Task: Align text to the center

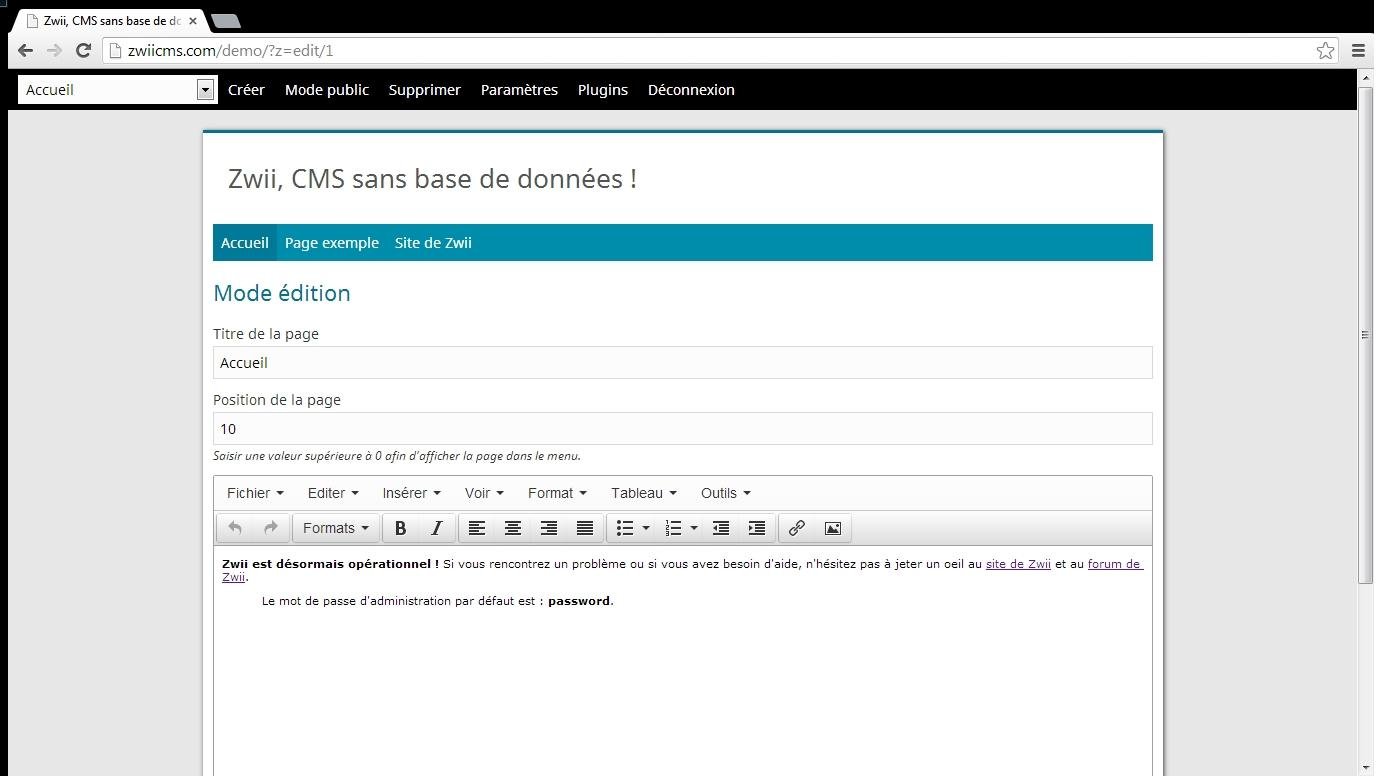Action: 513,528
